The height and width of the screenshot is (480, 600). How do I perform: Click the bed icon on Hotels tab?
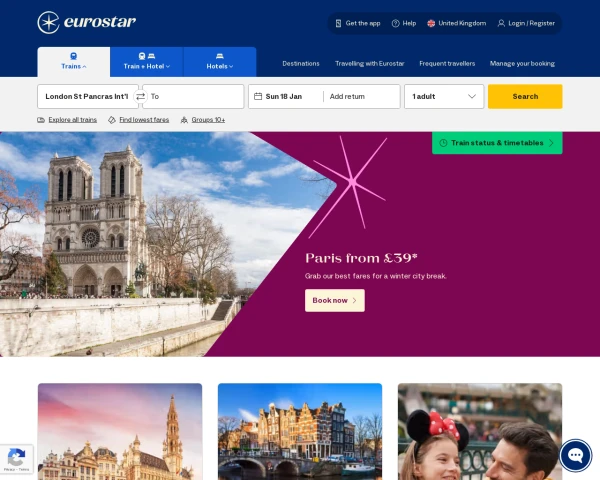point(220,56)
